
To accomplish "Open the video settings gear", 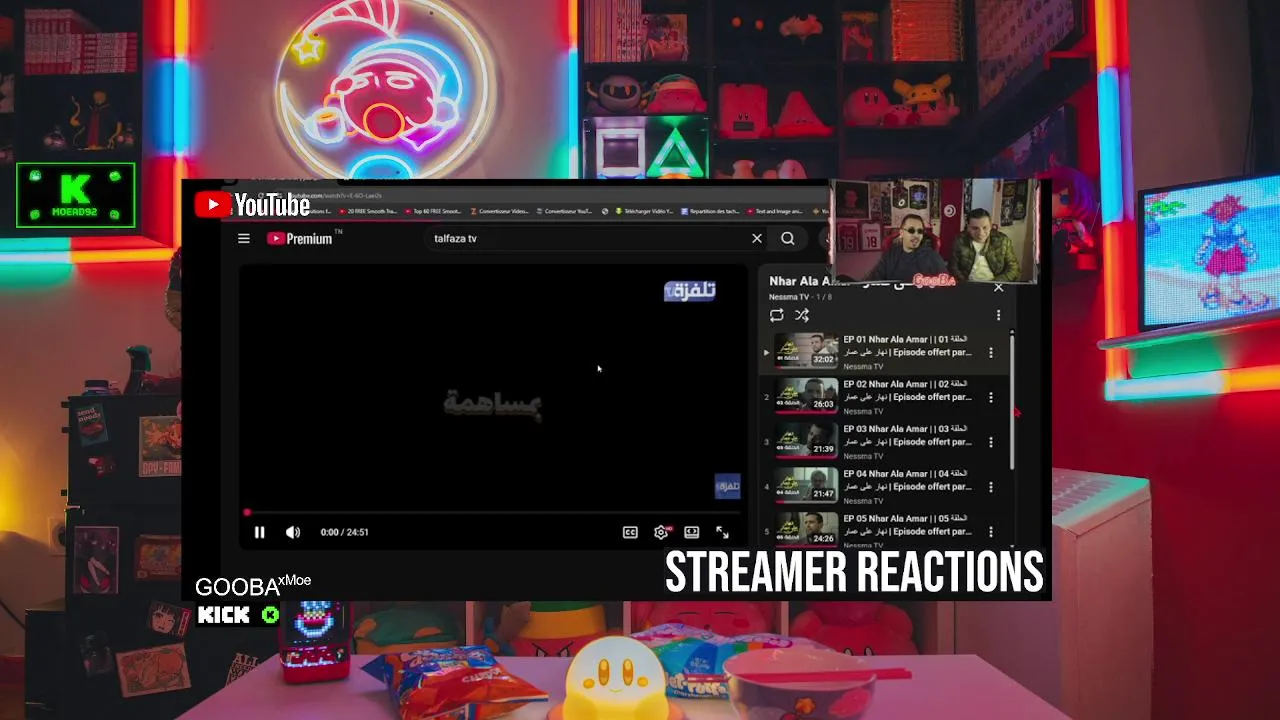I will [x=661, y=532].
